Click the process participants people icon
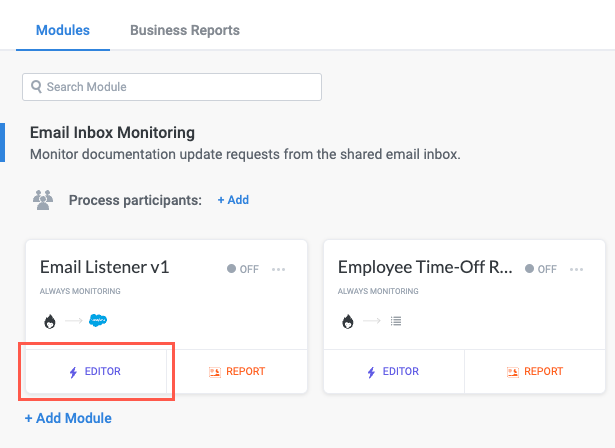The width and height of the screenshot is (615, 448). pos(42,200)
